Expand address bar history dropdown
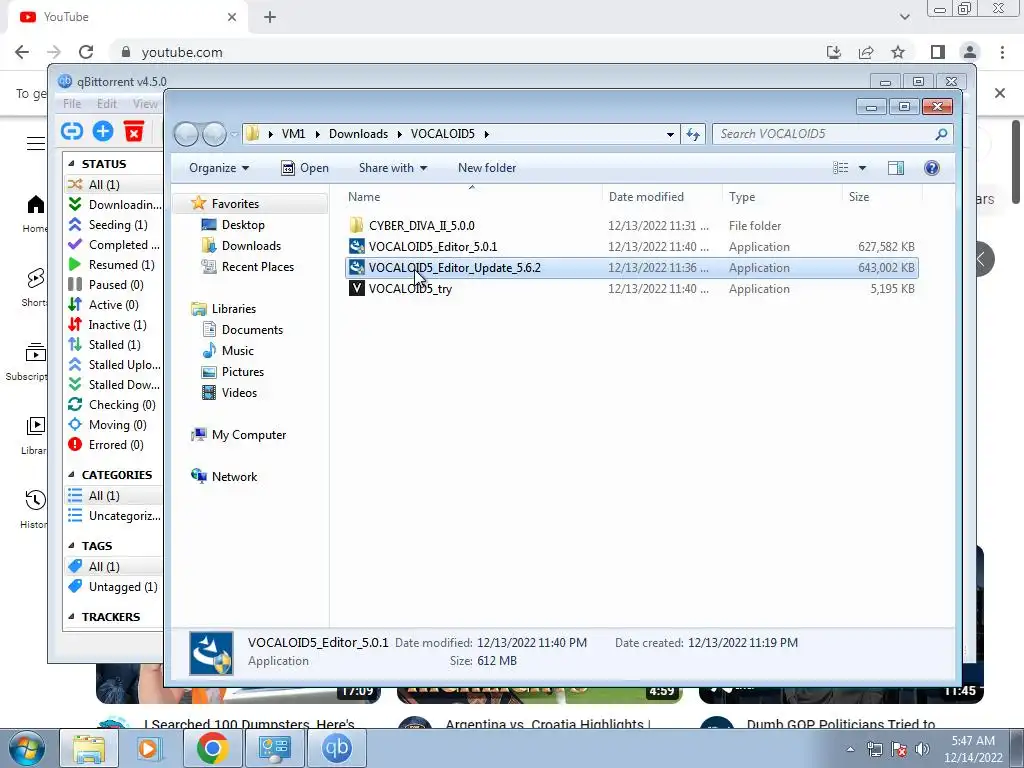 (x=670, y=134)
